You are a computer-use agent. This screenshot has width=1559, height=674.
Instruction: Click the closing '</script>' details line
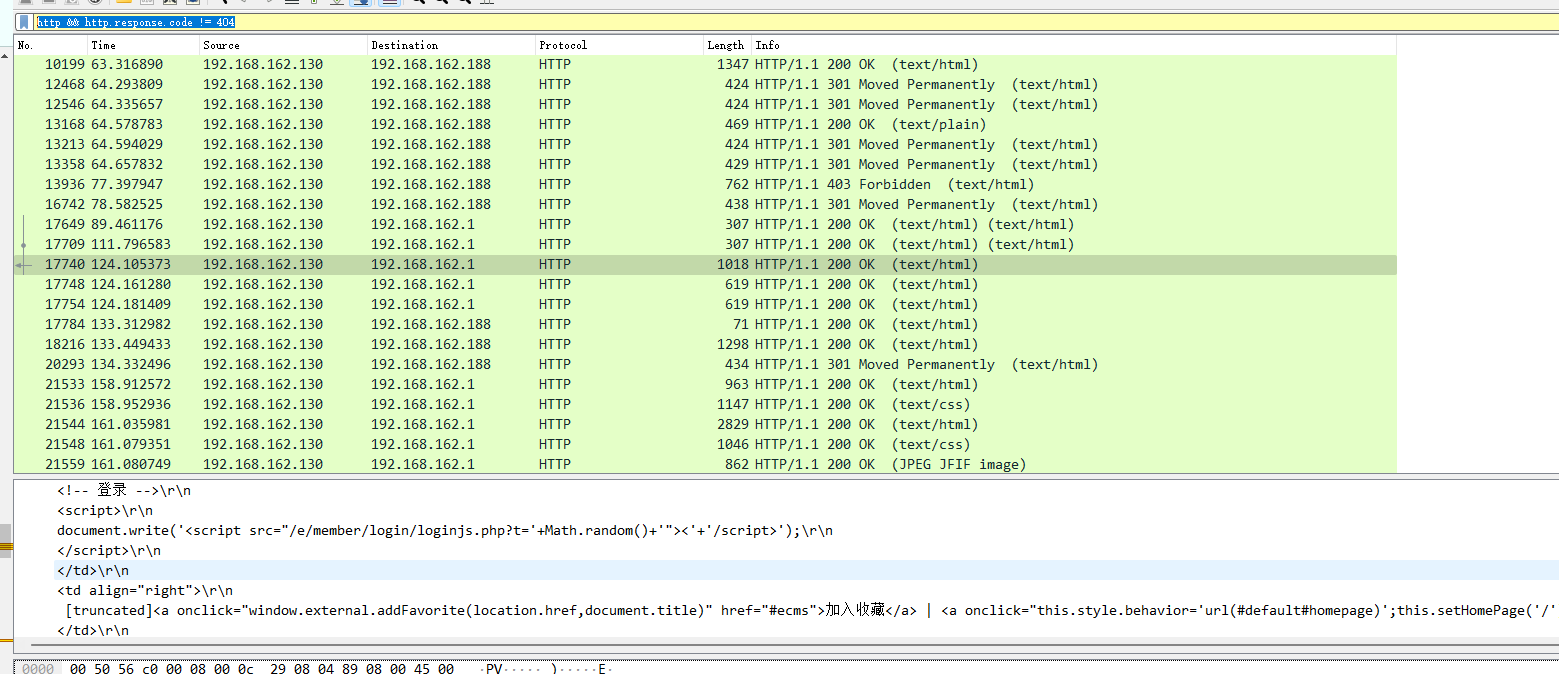(109, 550)
